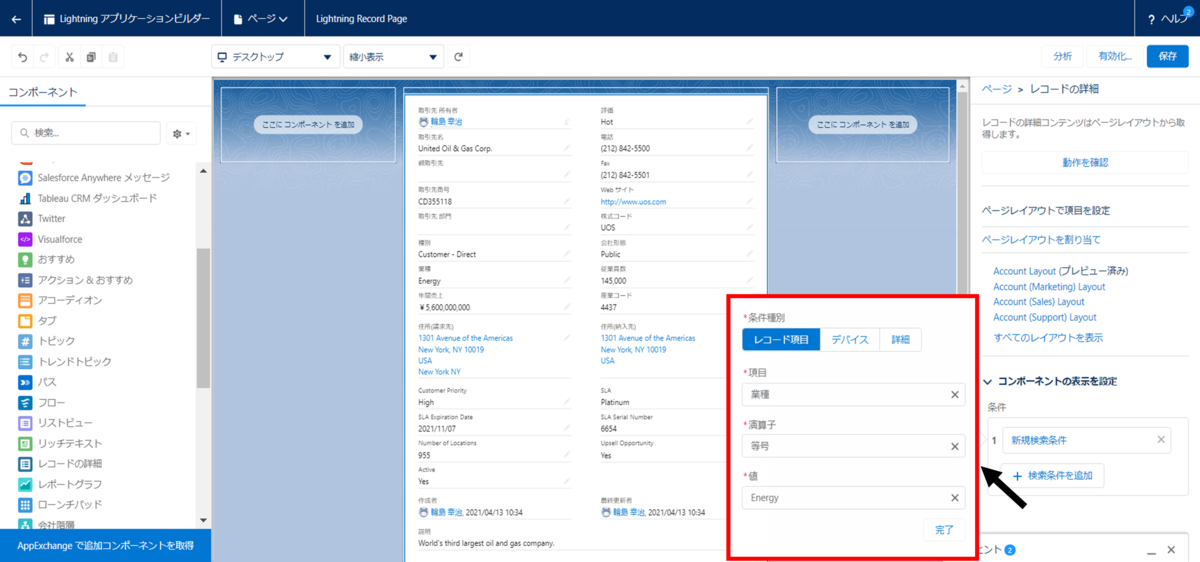Click 検索条件を追加 button
Image resolution: width=1200 pixels, height=562 pixels.
[1052, 475]
